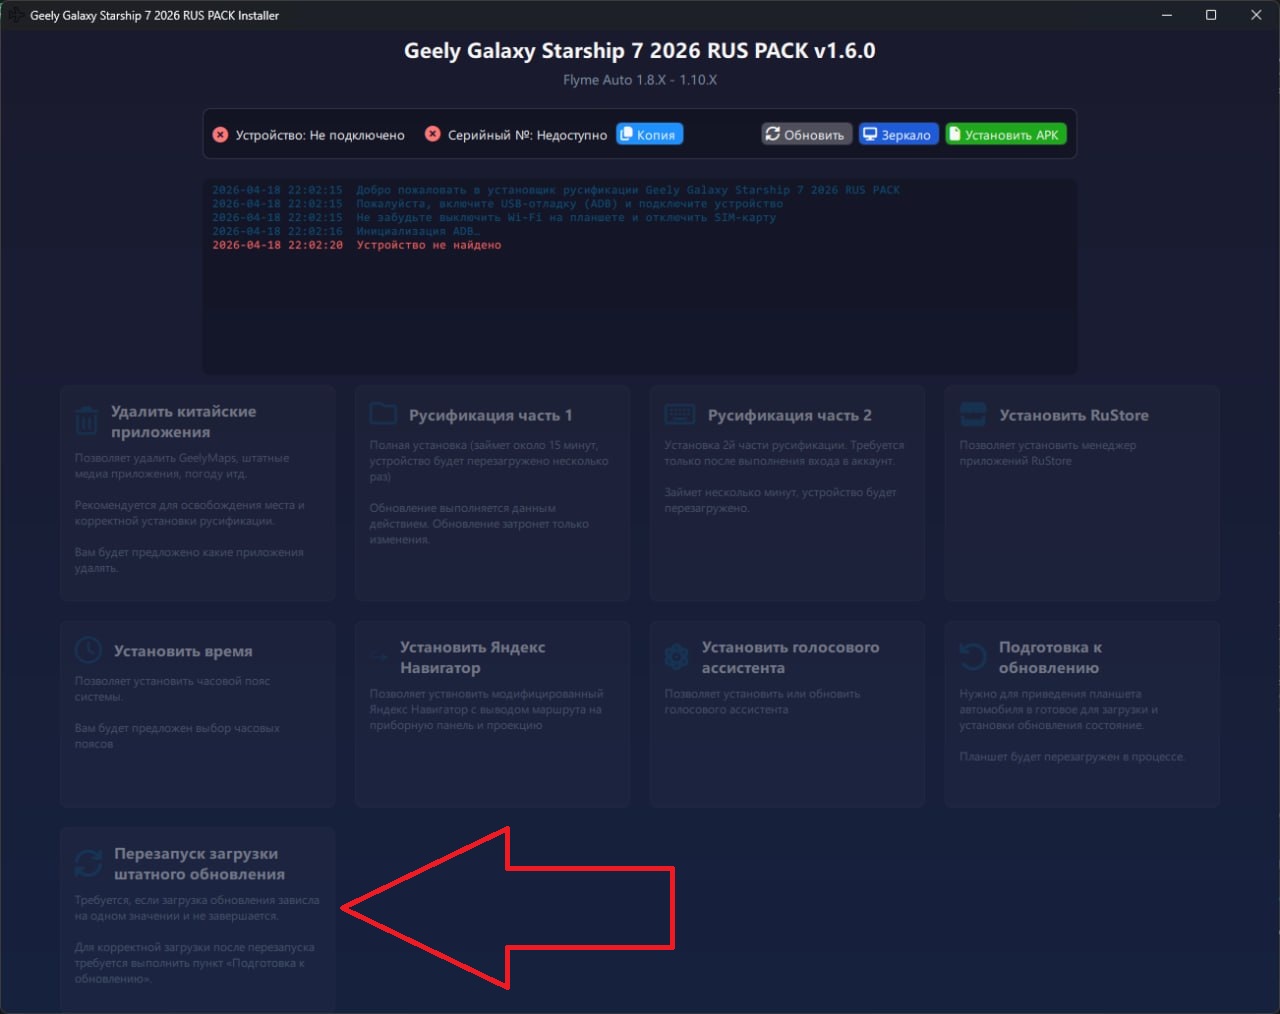Click the circular arrow icon of Подготовка к обновлению
This screenshot has height=1014, width=1280.
click(x=973, y=657)
